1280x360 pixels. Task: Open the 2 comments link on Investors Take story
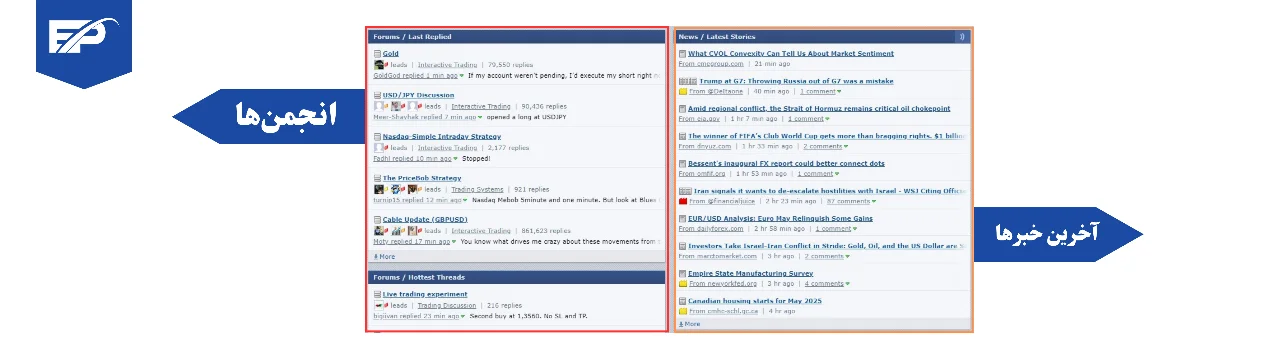pos(824,256)
